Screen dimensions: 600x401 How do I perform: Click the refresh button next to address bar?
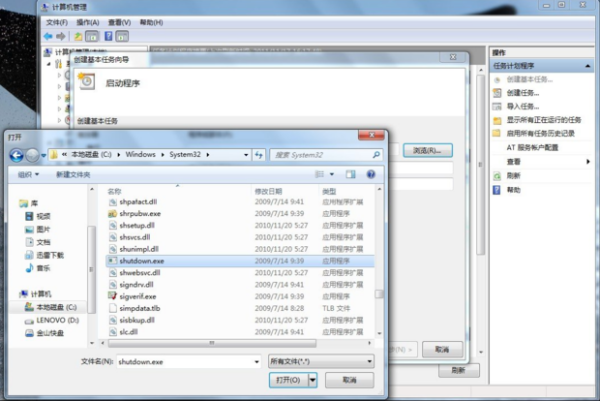click(259, 155)
